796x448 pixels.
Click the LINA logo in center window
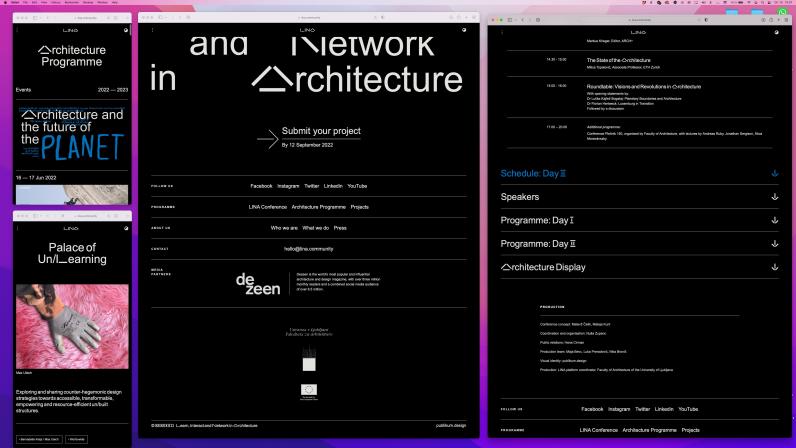[308, 30]
